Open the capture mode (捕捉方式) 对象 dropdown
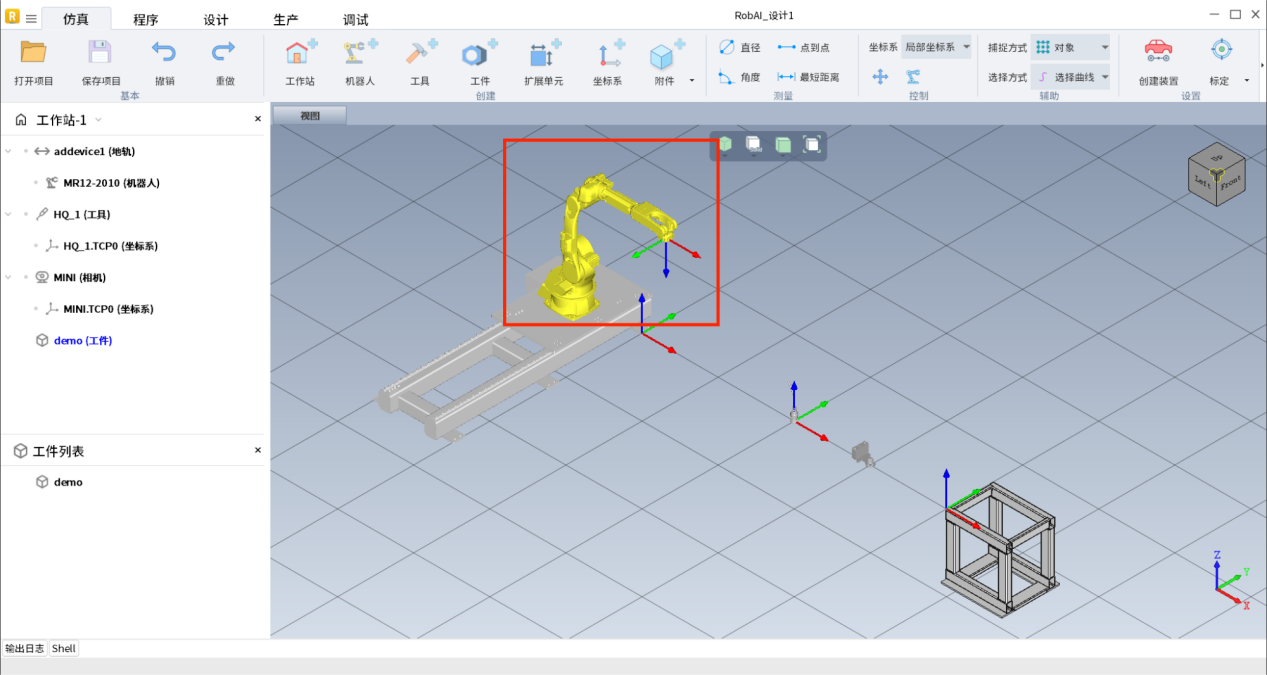1267x675 pixels. 1070,47
